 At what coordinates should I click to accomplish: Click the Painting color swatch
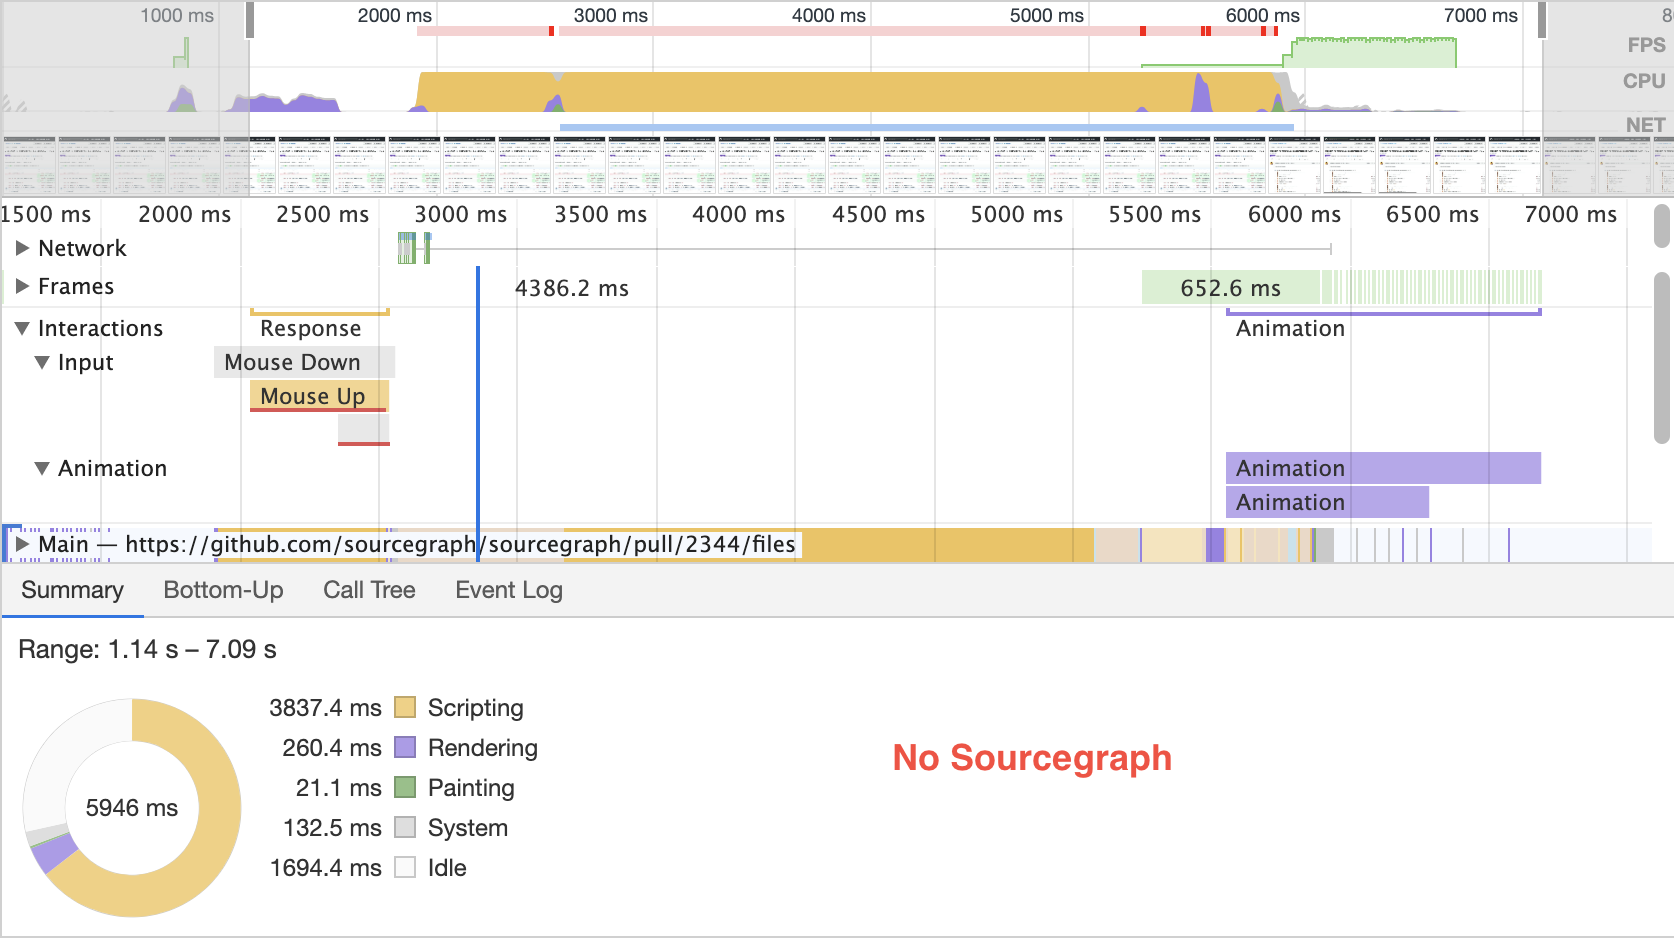[405, 788]
